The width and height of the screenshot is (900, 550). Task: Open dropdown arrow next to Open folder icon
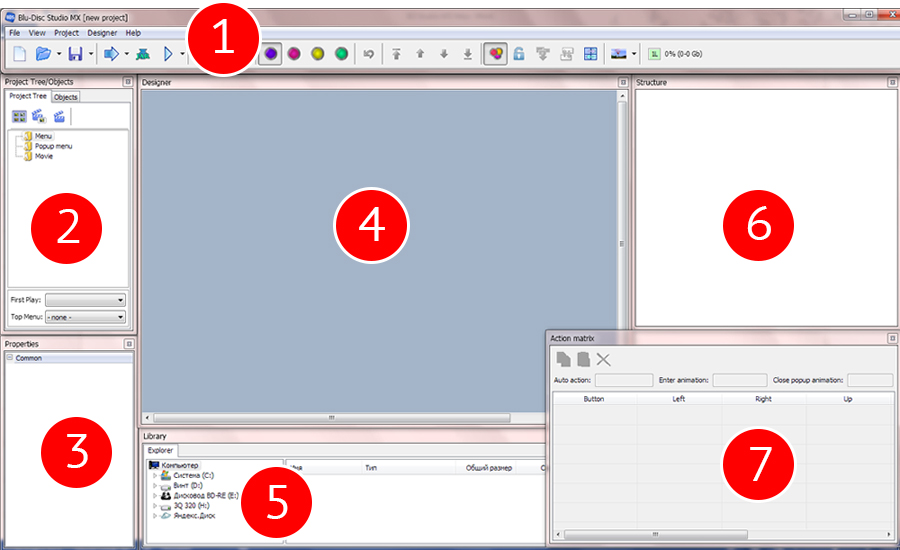click(59, 54)
